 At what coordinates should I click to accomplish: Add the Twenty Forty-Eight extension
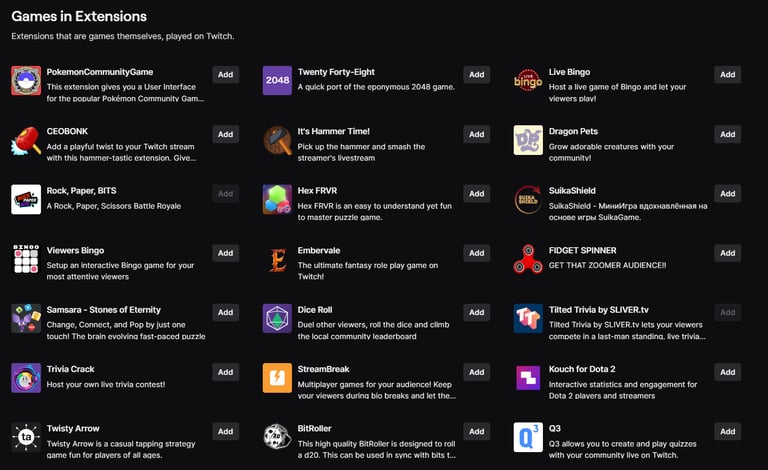coord(477,74)
